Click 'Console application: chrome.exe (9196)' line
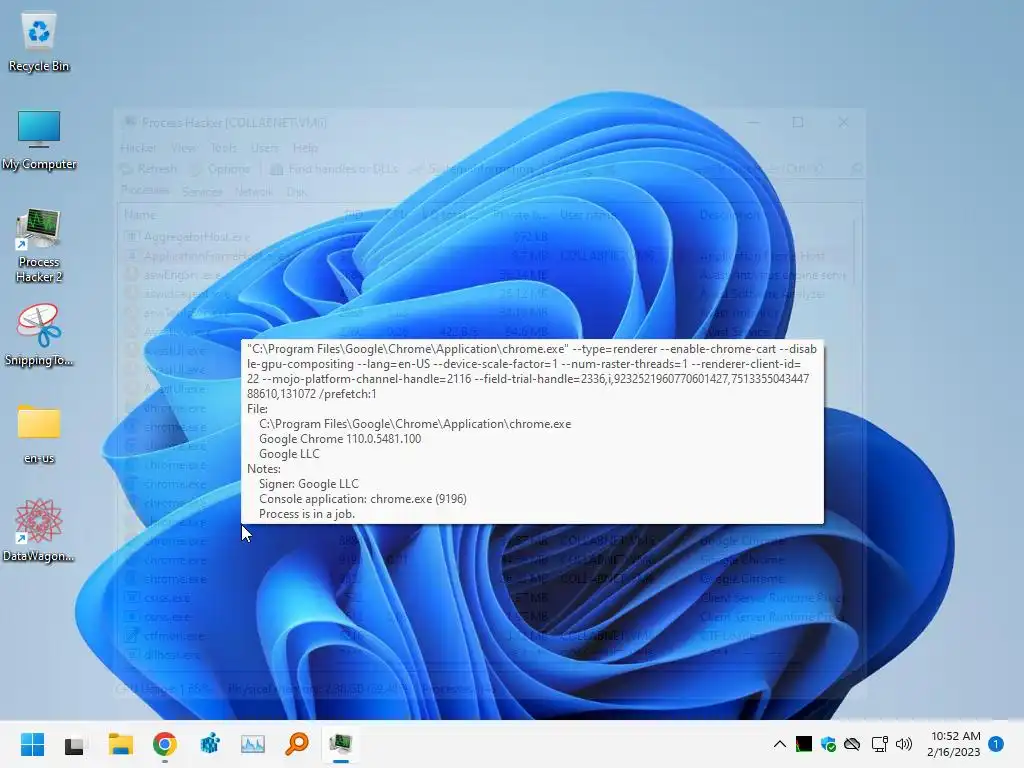The image size is (1024, 768). pyautogui.click(x=362, y=499)
